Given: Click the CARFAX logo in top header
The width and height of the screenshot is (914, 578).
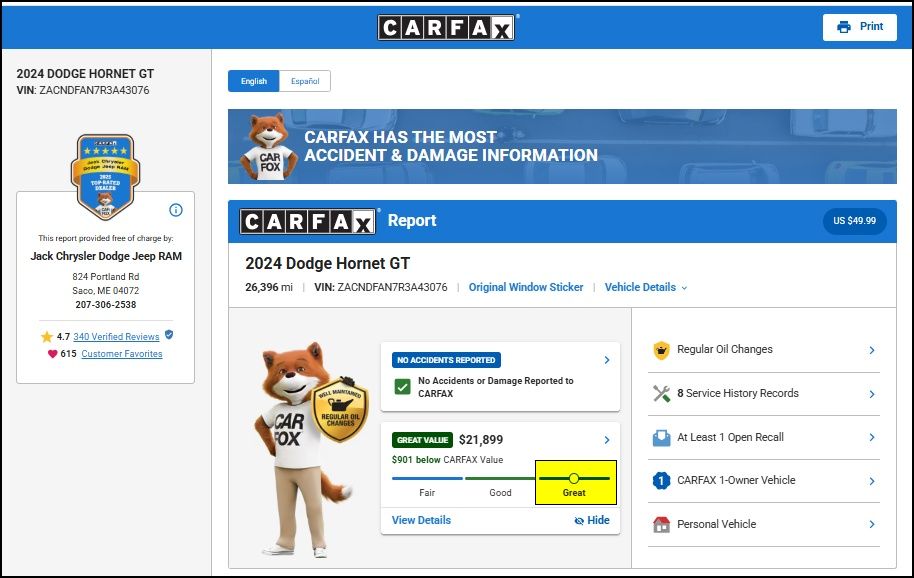Looking at the screenshot, I should 447,27.
